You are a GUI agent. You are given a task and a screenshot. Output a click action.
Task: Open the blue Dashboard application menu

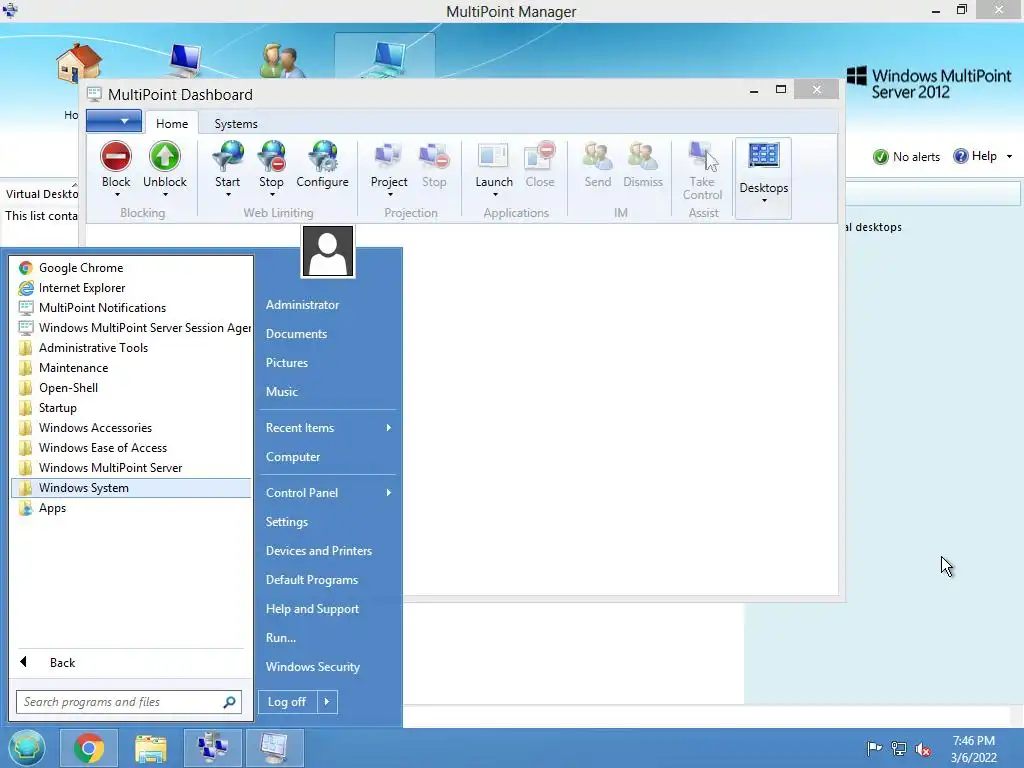pyautogui.click(x=114, y=121)
